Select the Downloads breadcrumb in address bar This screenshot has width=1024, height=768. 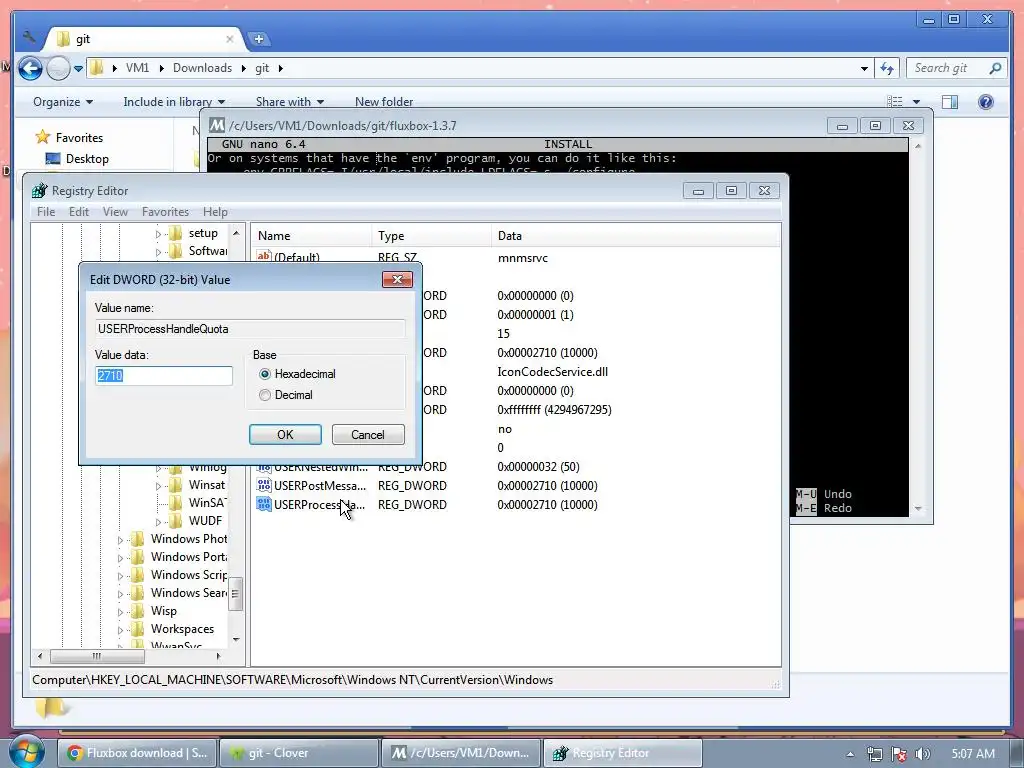(202, 68)
